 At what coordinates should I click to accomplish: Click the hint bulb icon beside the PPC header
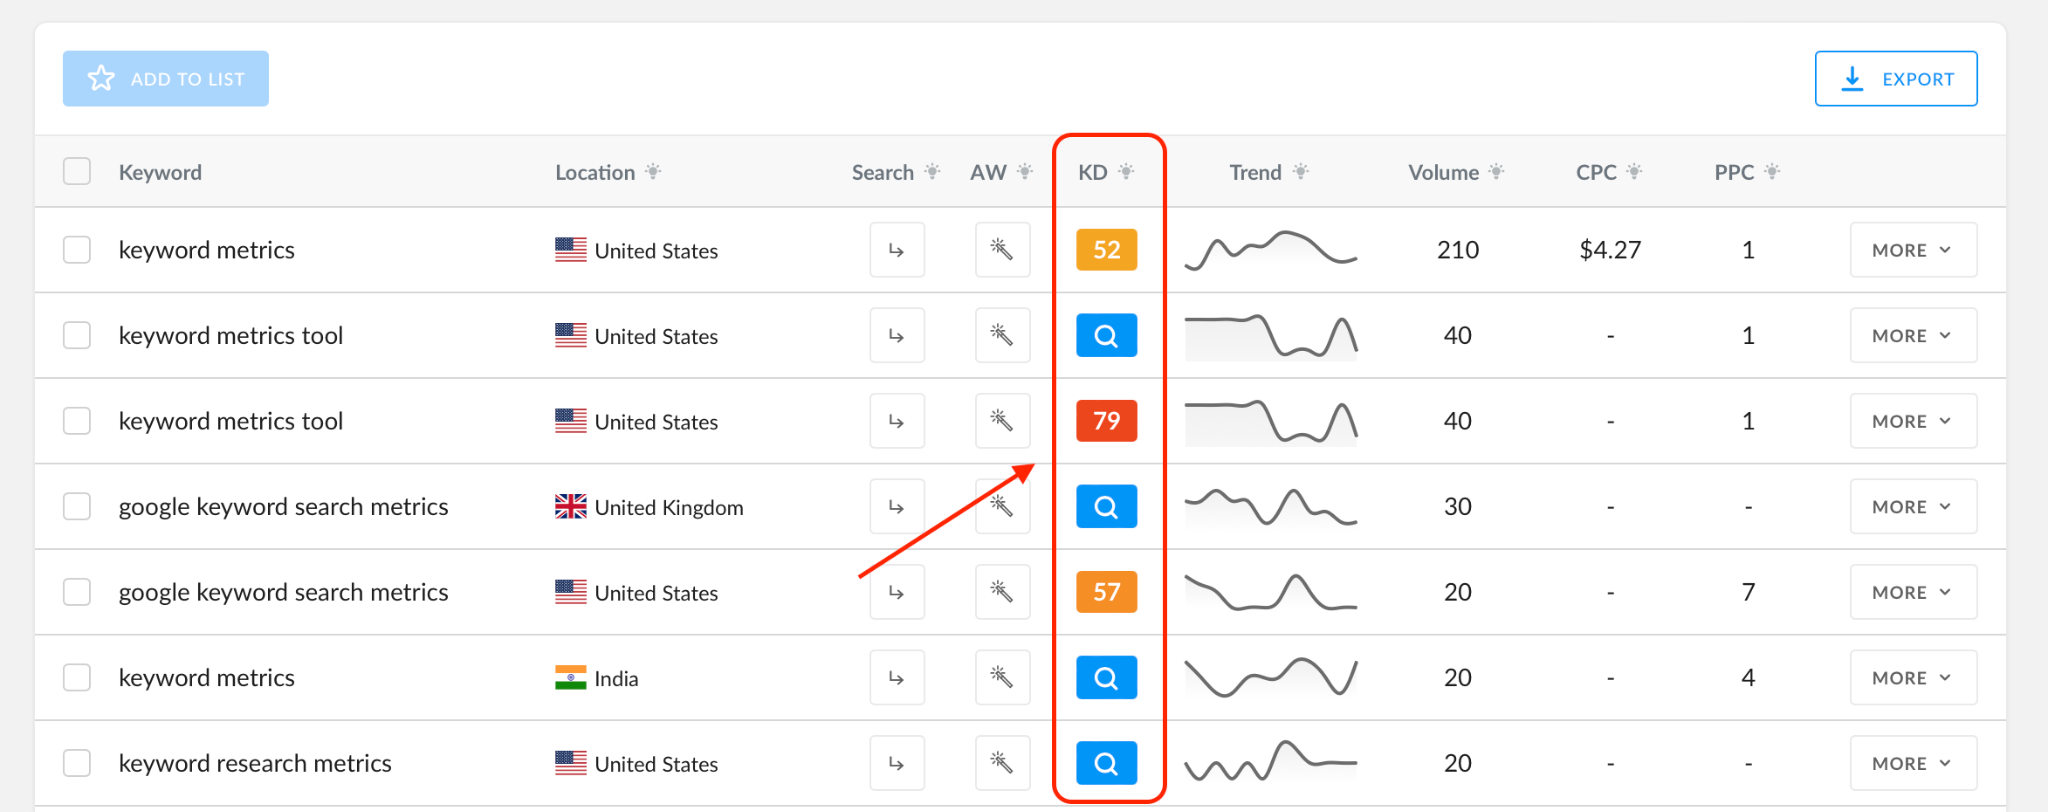[x=1772, y=172]
